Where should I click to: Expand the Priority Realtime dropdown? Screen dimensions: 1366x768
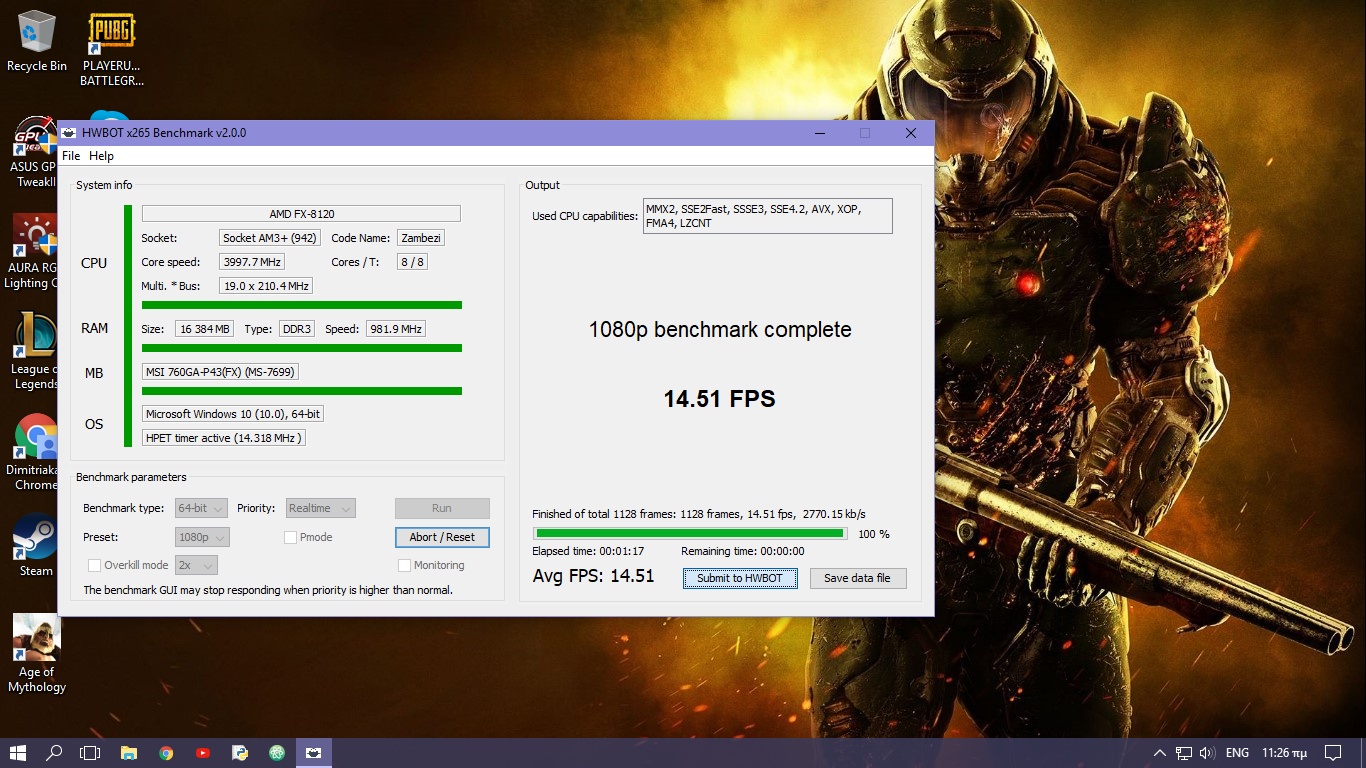tap(320, 508)
